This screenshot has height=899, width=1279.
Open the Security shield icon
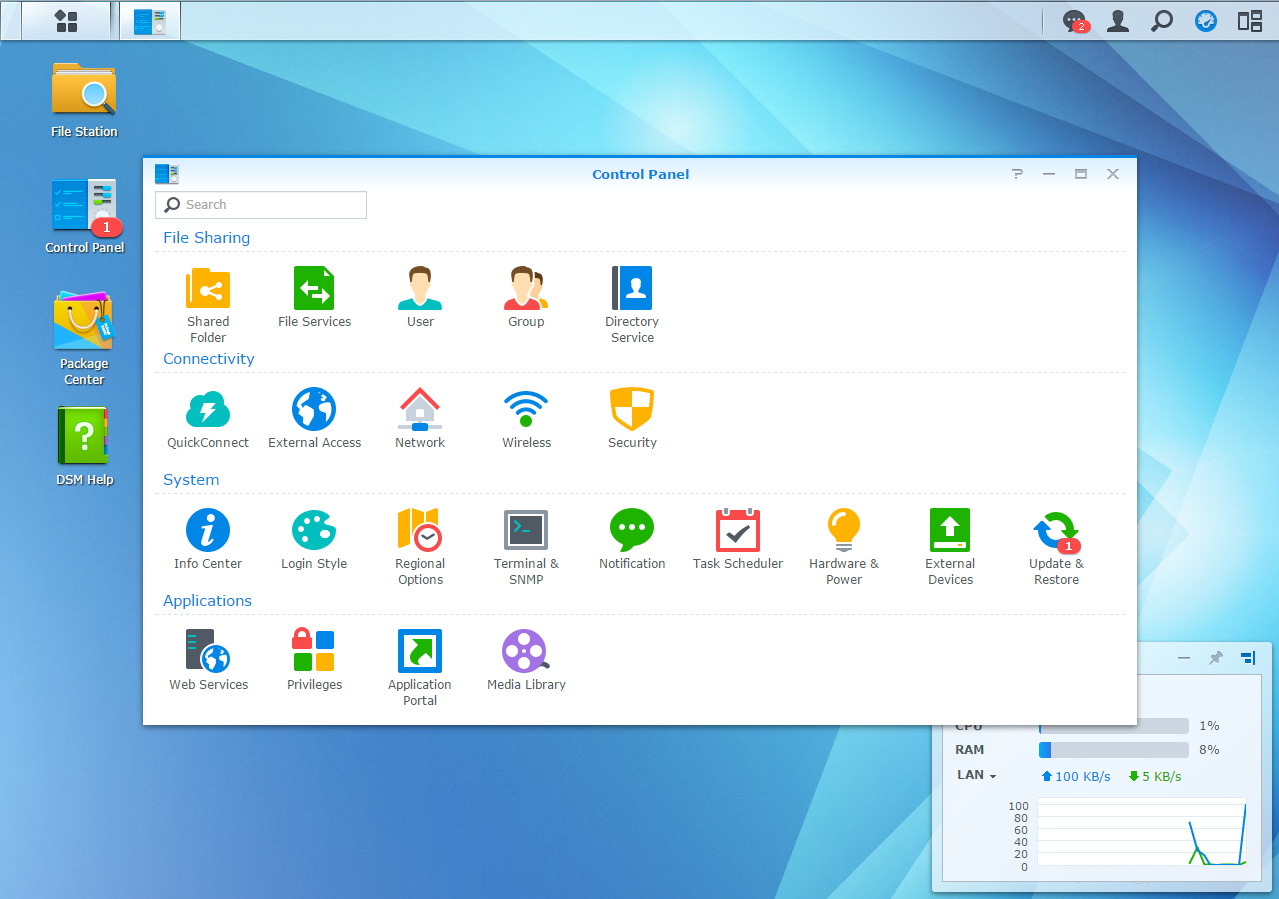632,409
